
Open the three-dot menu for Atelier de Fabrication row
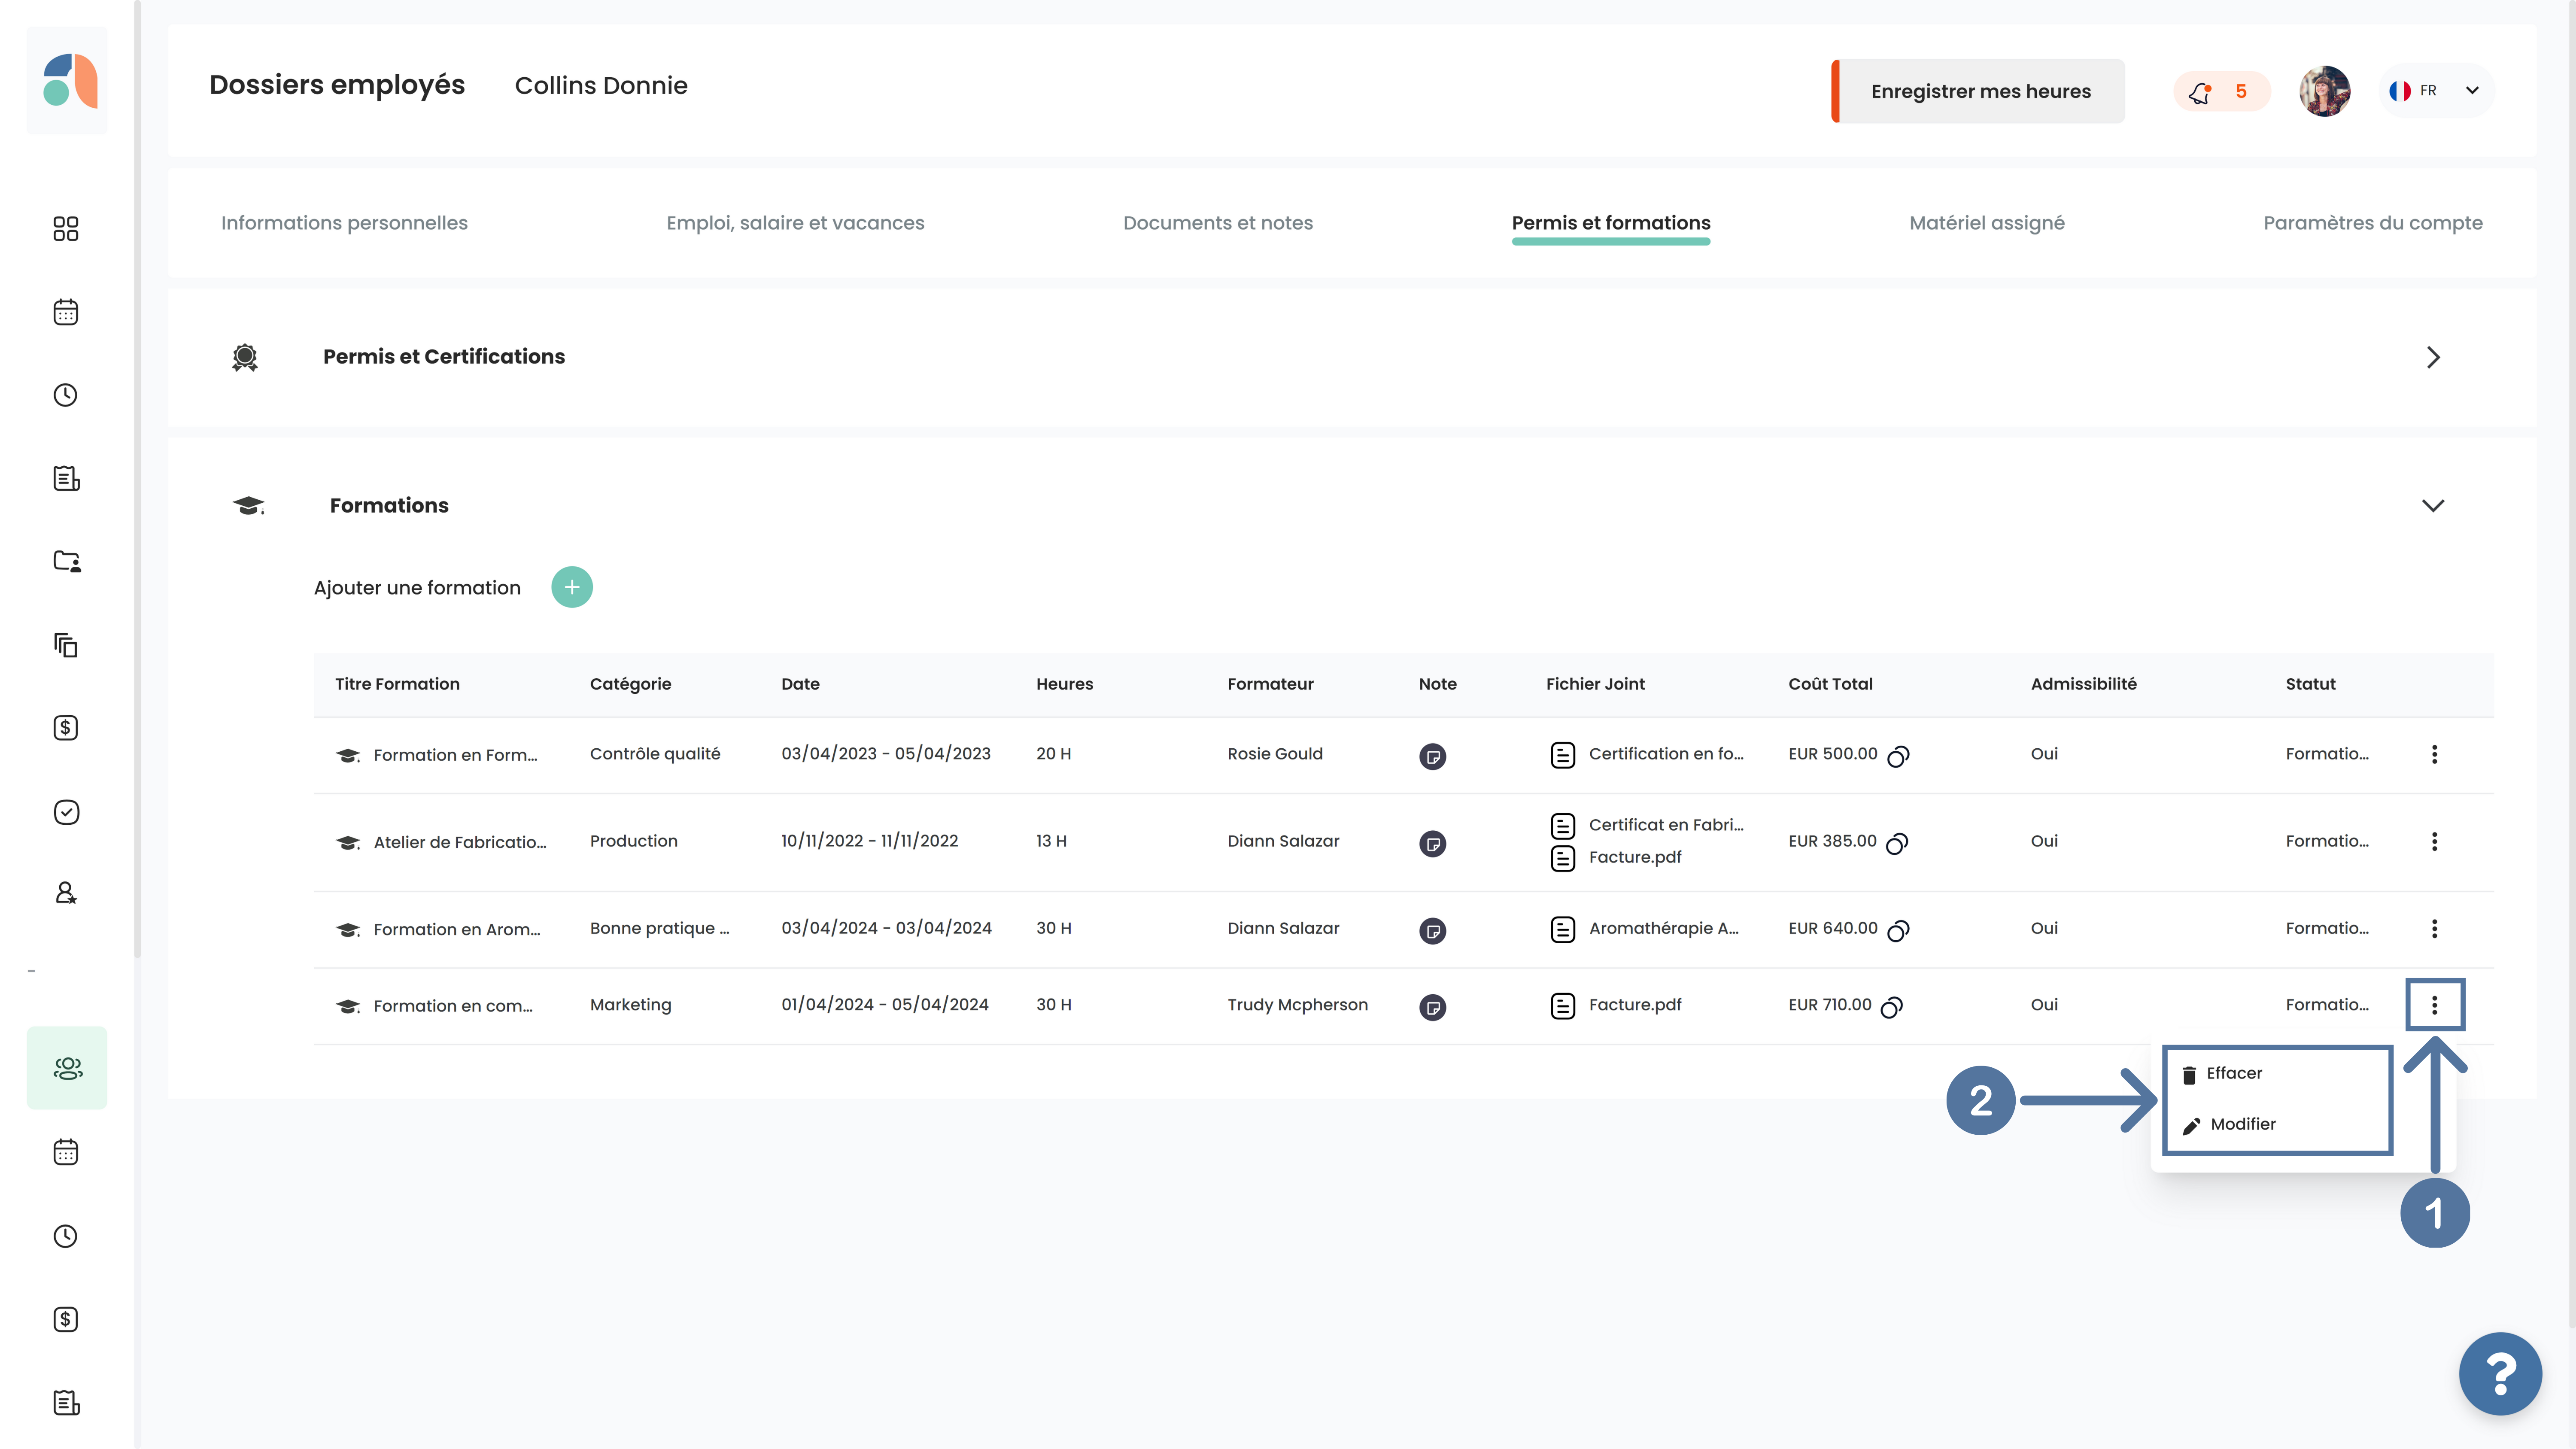pos(2434,841)
